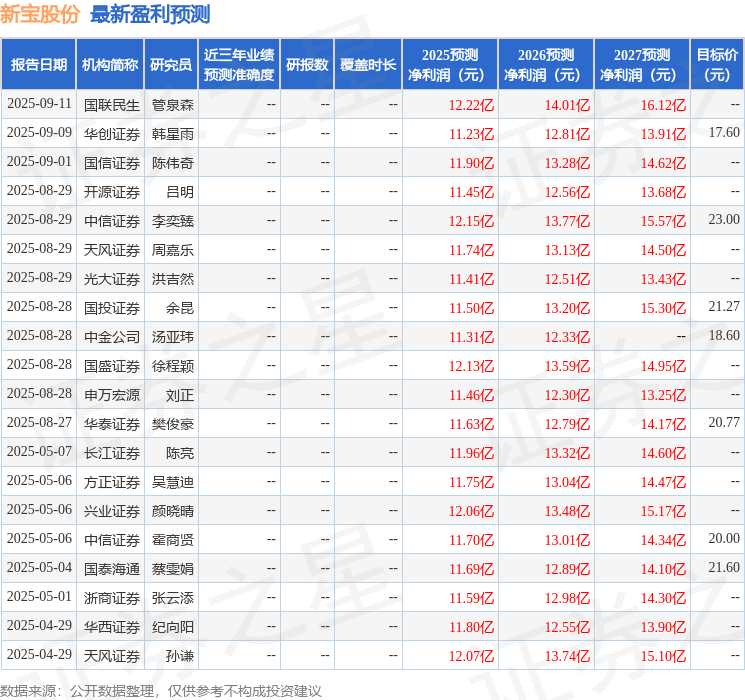Select the 覆盖时长 column header
This screenshot has width=745, height=700.
368,65
